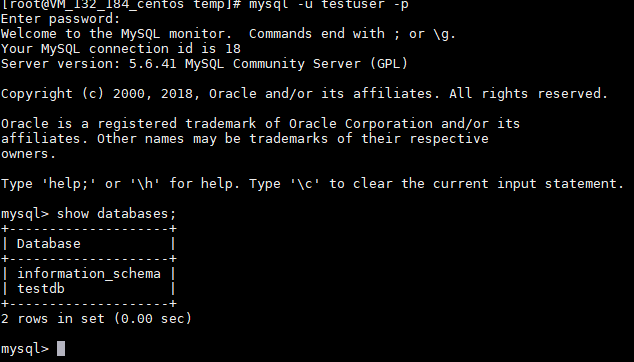Click the blinking cursor at mysql prompt
Screen dimensions: 634x362
(x=61, y=348)
